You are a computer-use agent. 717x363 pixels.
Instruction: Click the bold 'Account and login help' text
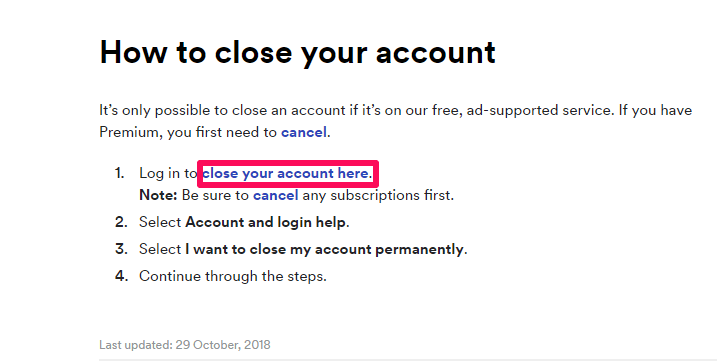[x=265, y=223]
